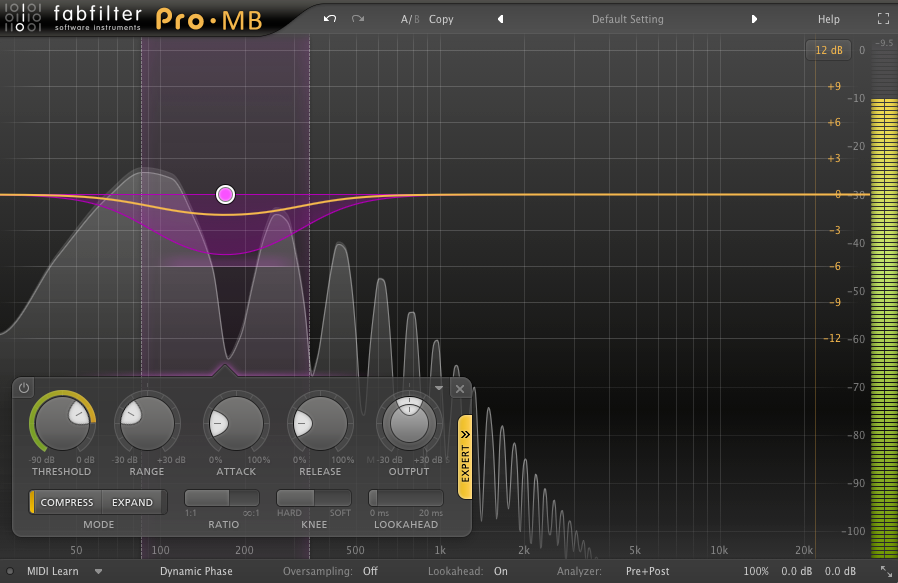Click the undo arrow icon
Image resolution: width=898 pixels, height=583 pixels.
(x=330, y=19)
